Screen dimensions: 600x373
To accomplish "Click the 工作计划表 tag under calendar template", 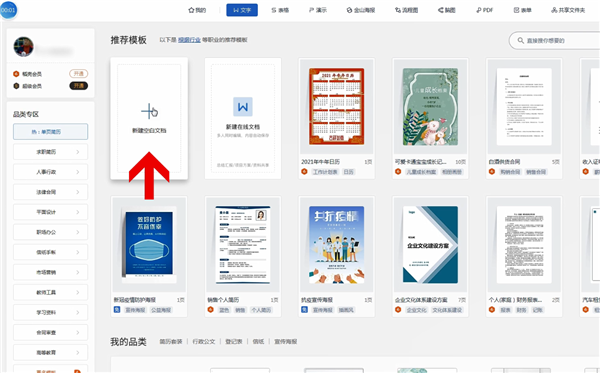I will (x=325, y=172).
